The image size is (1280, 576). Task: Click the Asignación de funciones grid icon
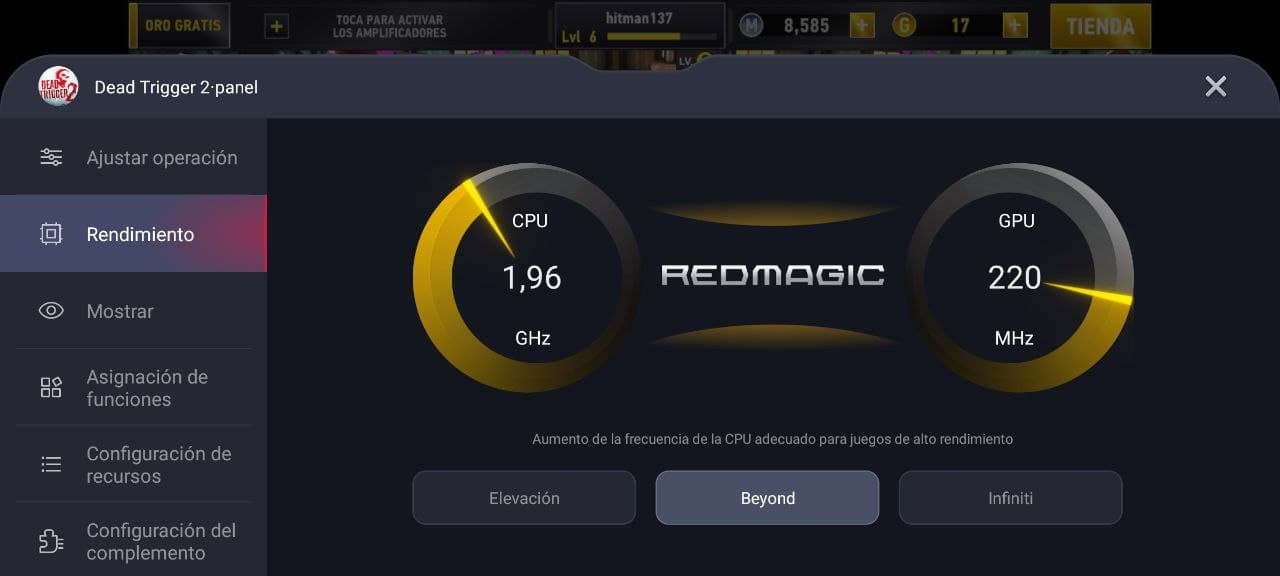(51, 388)
